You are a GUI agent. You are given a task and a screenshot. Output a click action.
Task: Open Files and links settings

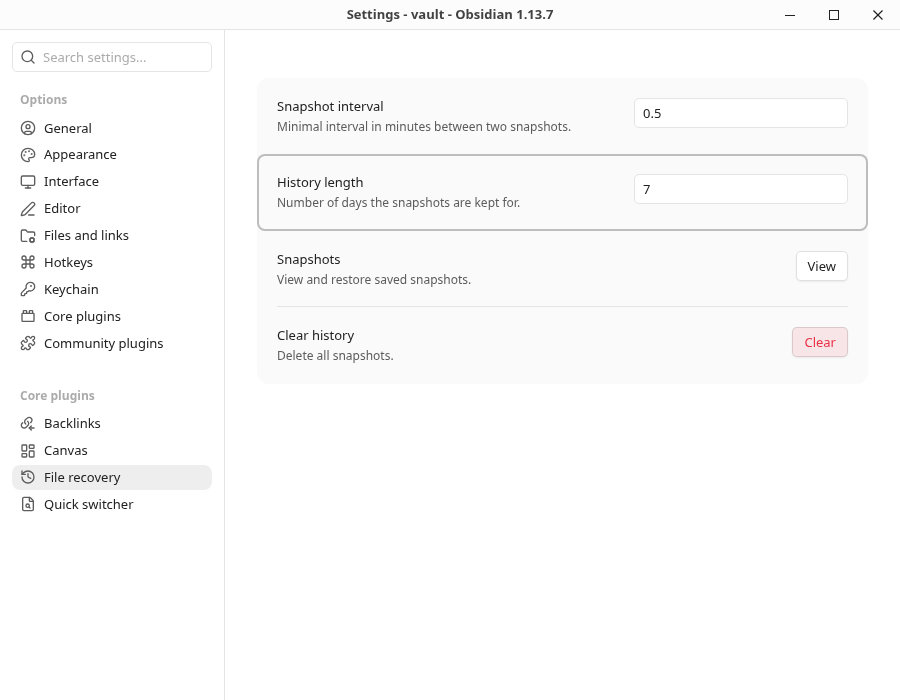pos(112,236)
